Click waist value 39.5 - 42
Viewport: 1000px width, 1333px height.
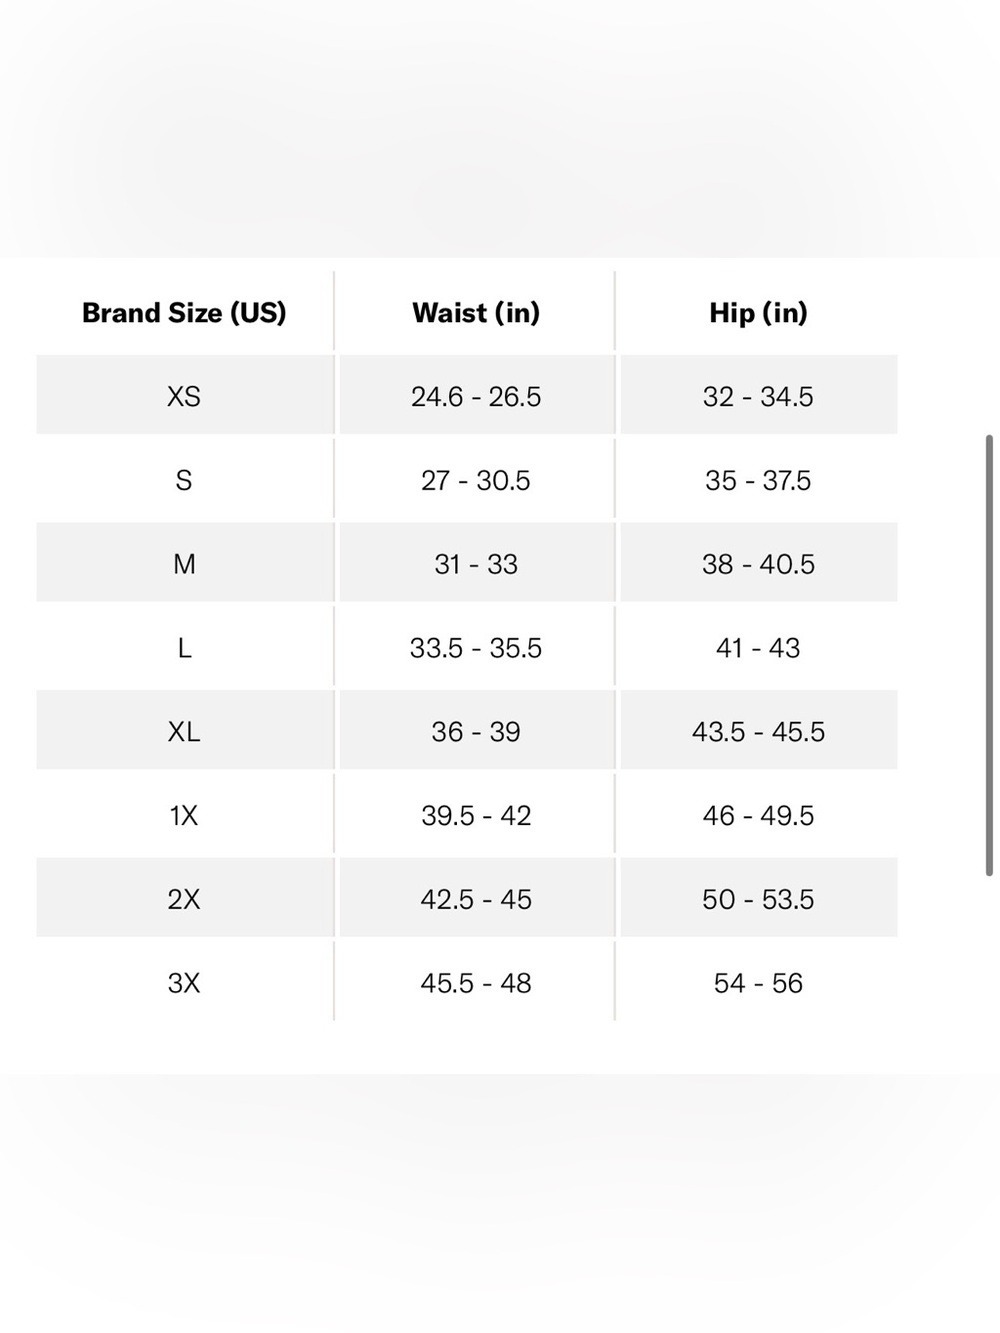[476, 816]
